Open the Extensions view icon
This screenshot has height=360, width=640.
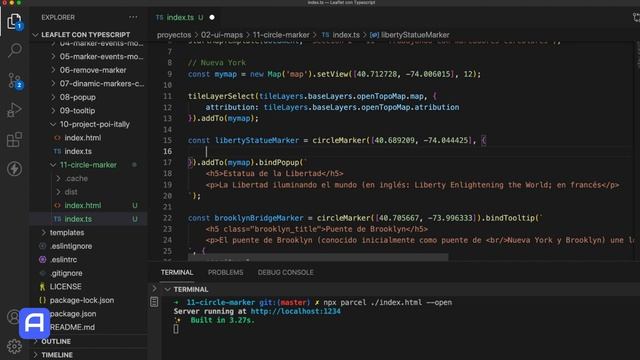click(x=14, y=140)
